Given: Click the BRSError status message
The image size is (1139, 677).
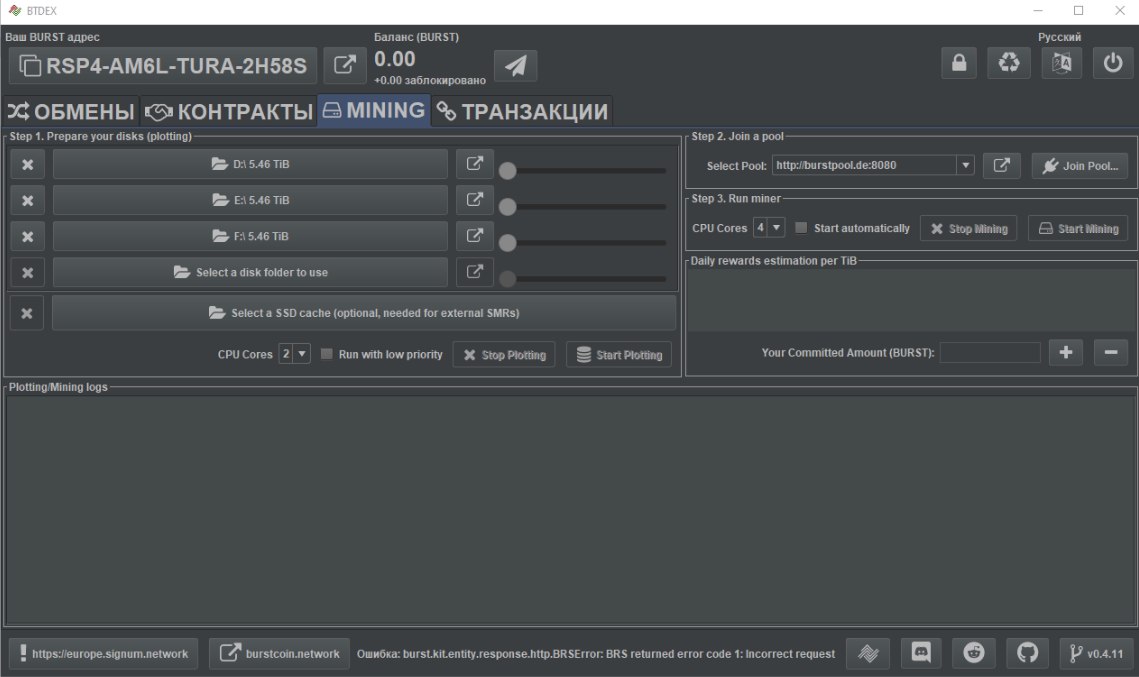Looking at the screenshot, I should click(596, 654).
